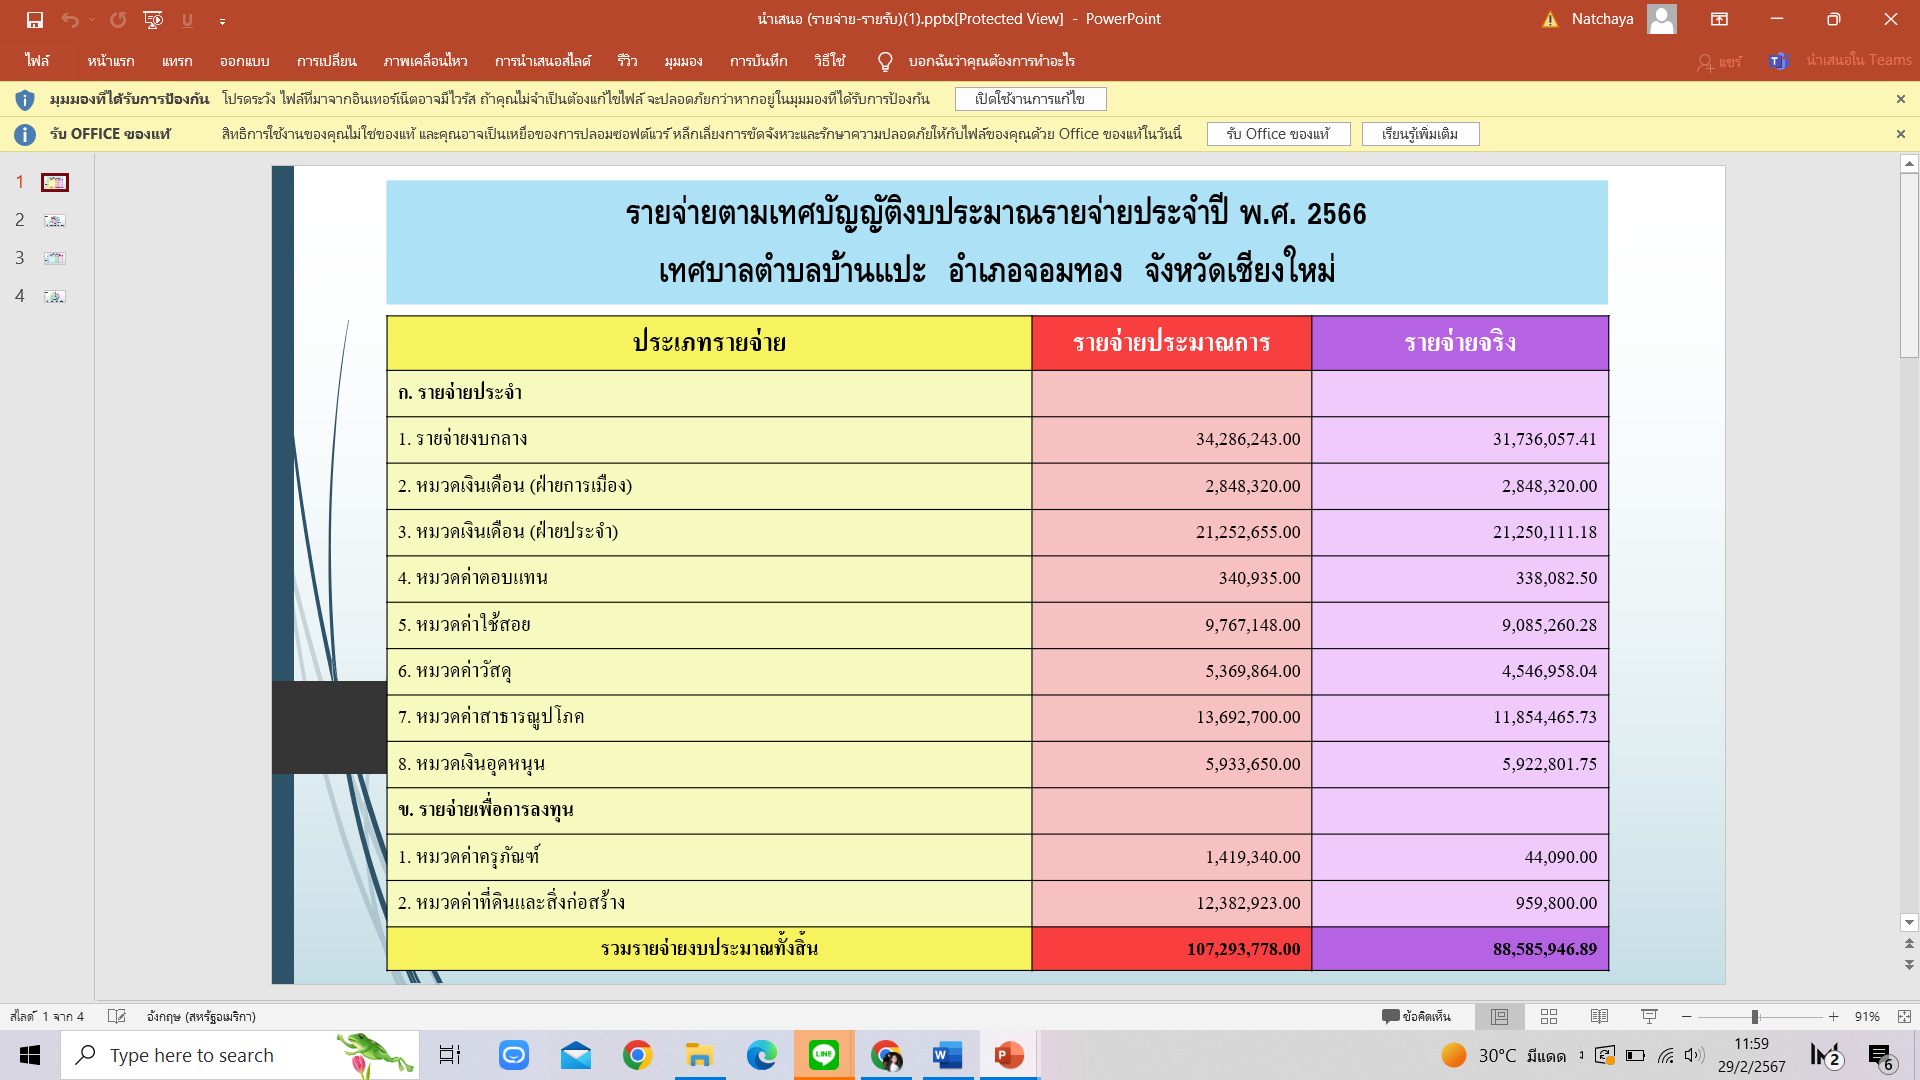The image size is (1920, 1080).
Task: Open the แทรก (Insert) ribbon tab
Action: [x=177, y=61]
